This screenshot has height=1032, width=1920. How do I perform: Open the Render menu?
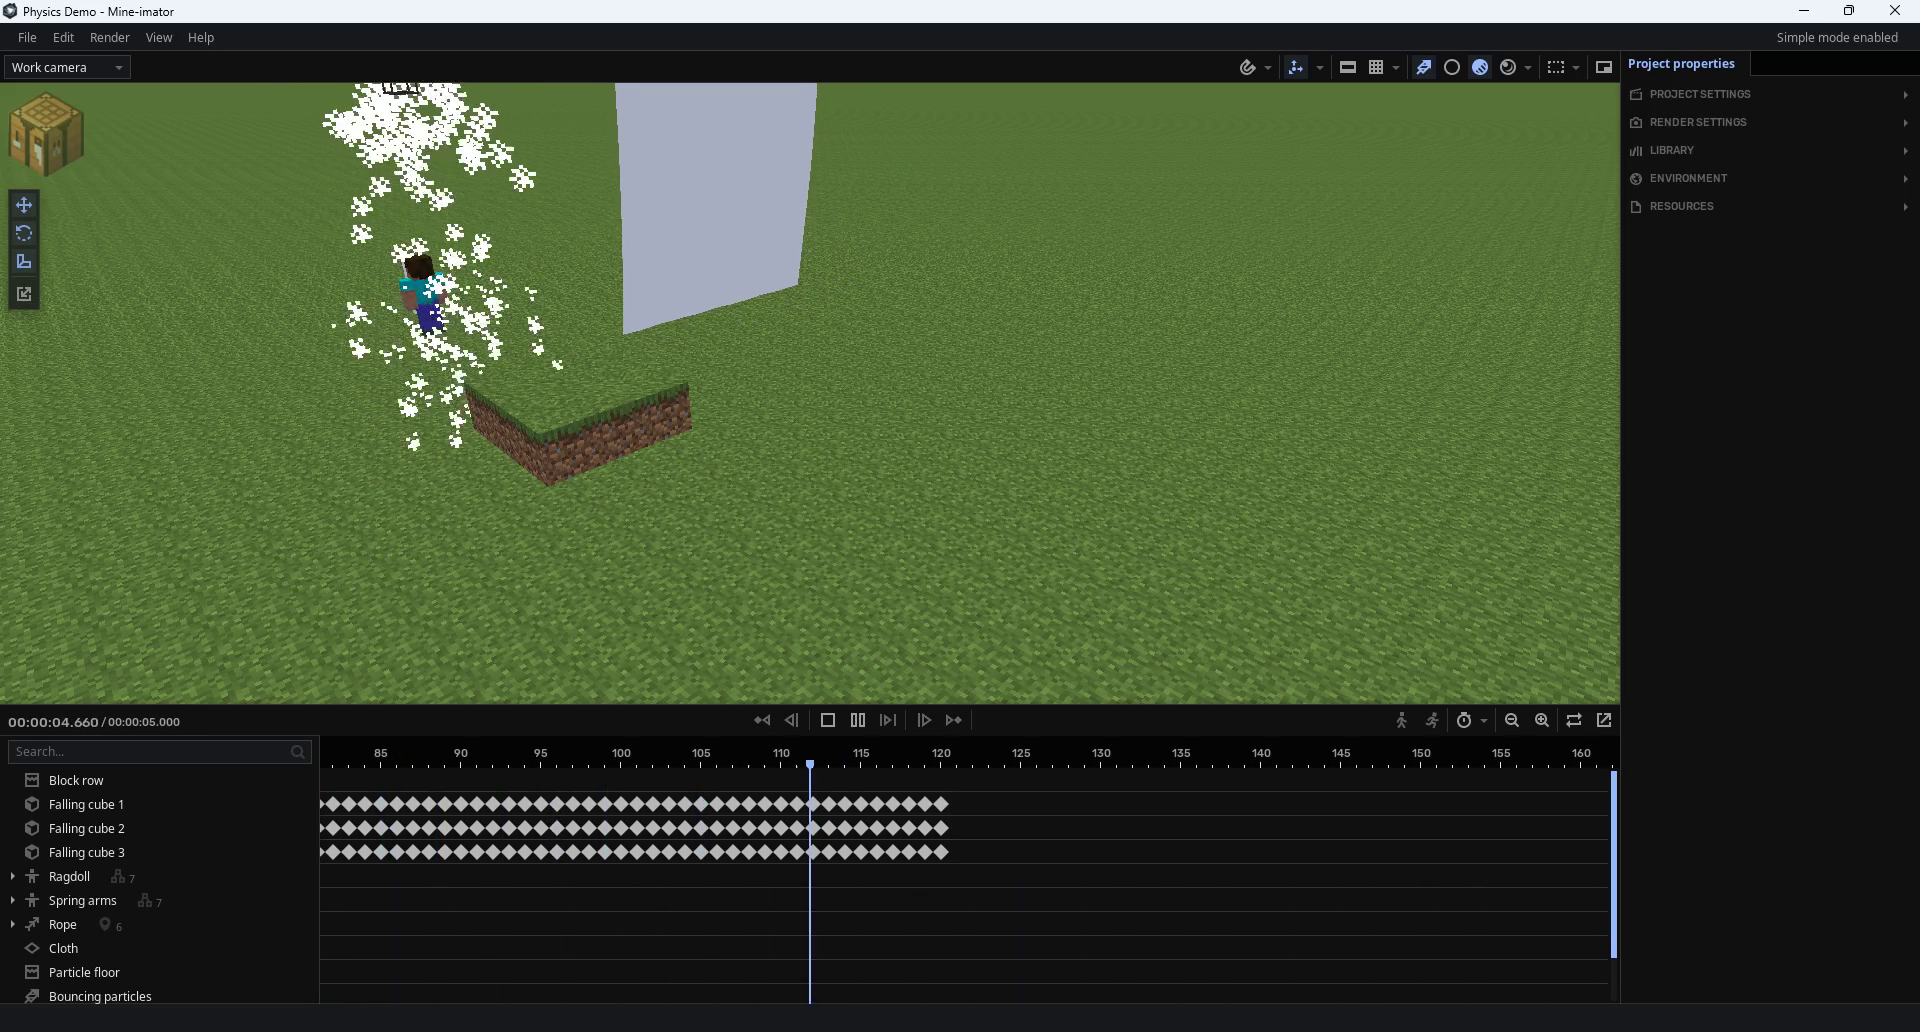point(109,37)
